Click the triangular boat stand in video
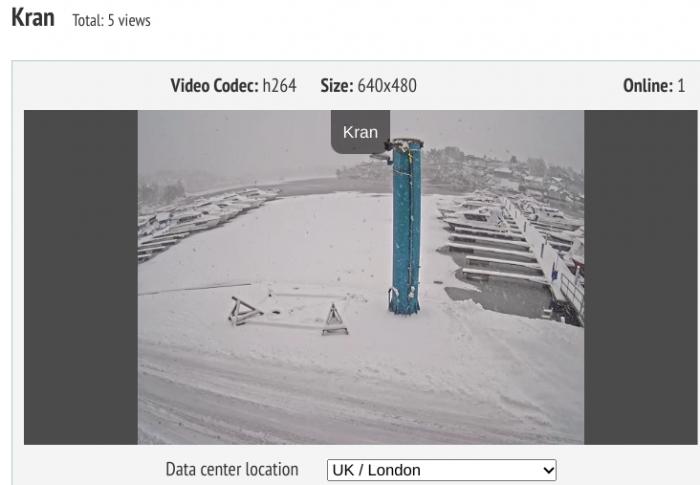The image size is (700, 485). pos(244,310)
